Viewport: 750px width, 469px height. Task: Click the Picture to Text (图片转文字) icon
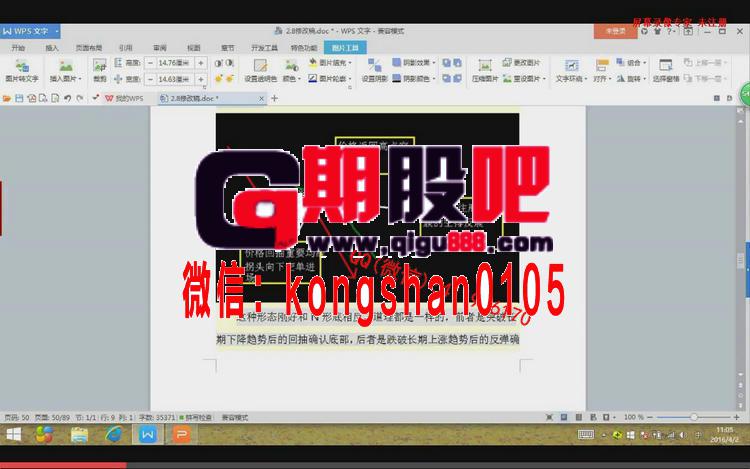coord(21,68)
